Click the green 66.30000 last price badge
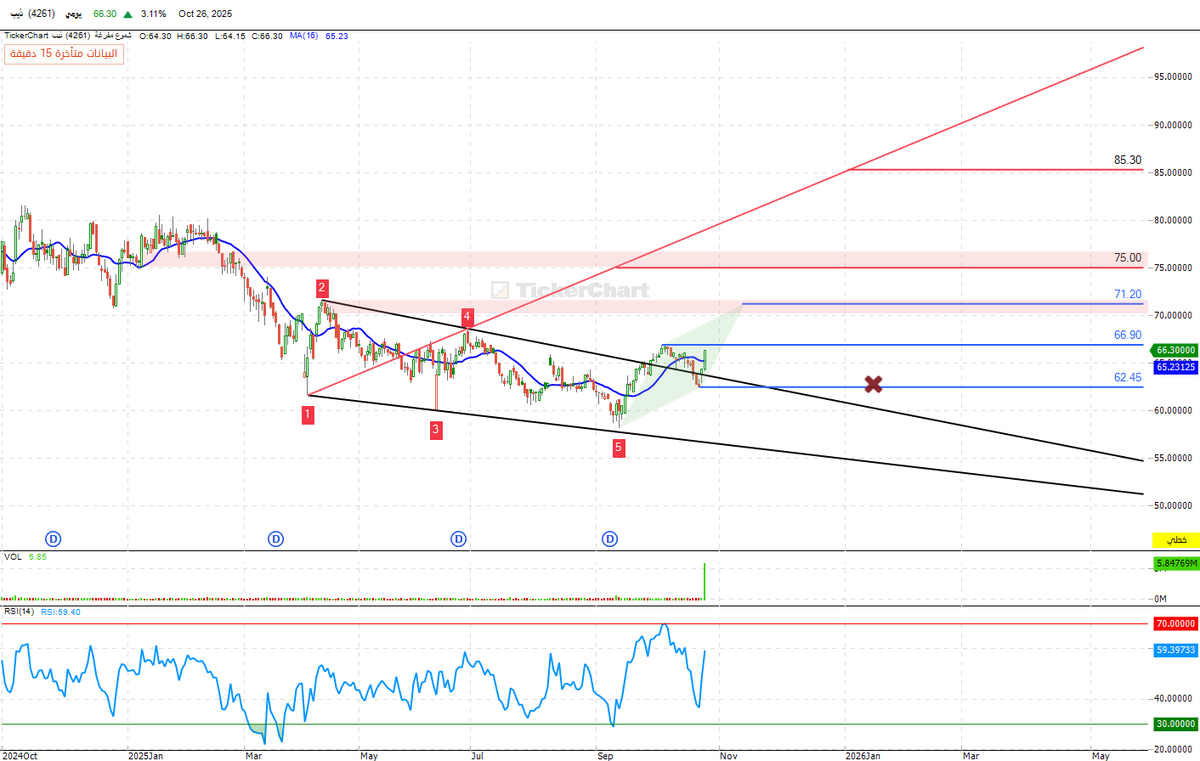The image size is (1200, 761). pos(1176,351)
